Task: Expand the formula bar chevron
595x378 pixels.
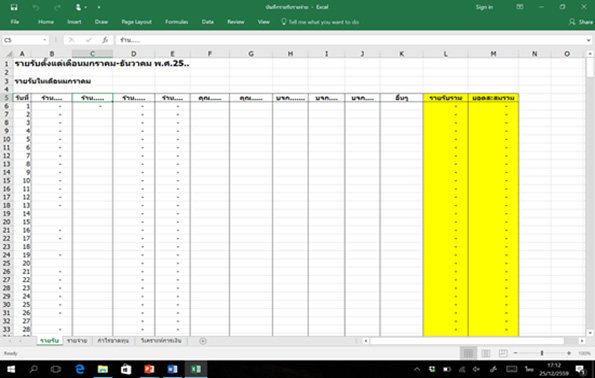Action: click(x=589, y=40)
